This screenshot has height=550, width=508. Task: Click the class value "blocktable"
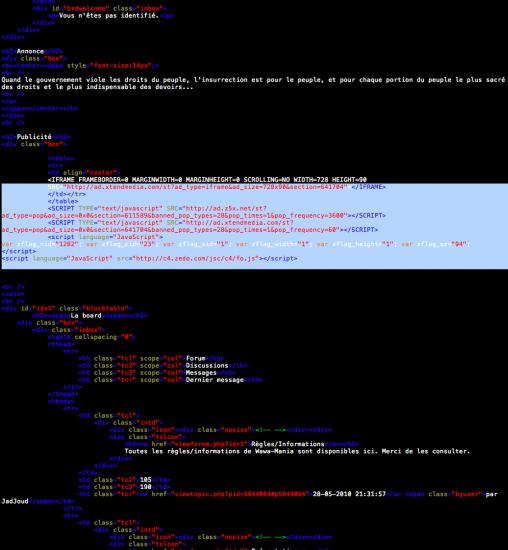coord(105,308)
